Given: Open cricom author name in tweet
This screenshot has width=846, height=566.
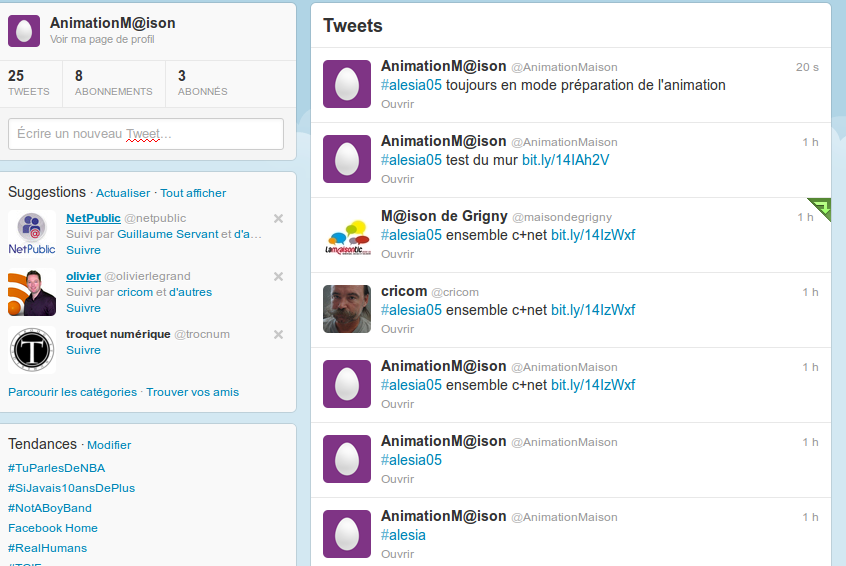Looking at the screenshot, I should point(404,291).
